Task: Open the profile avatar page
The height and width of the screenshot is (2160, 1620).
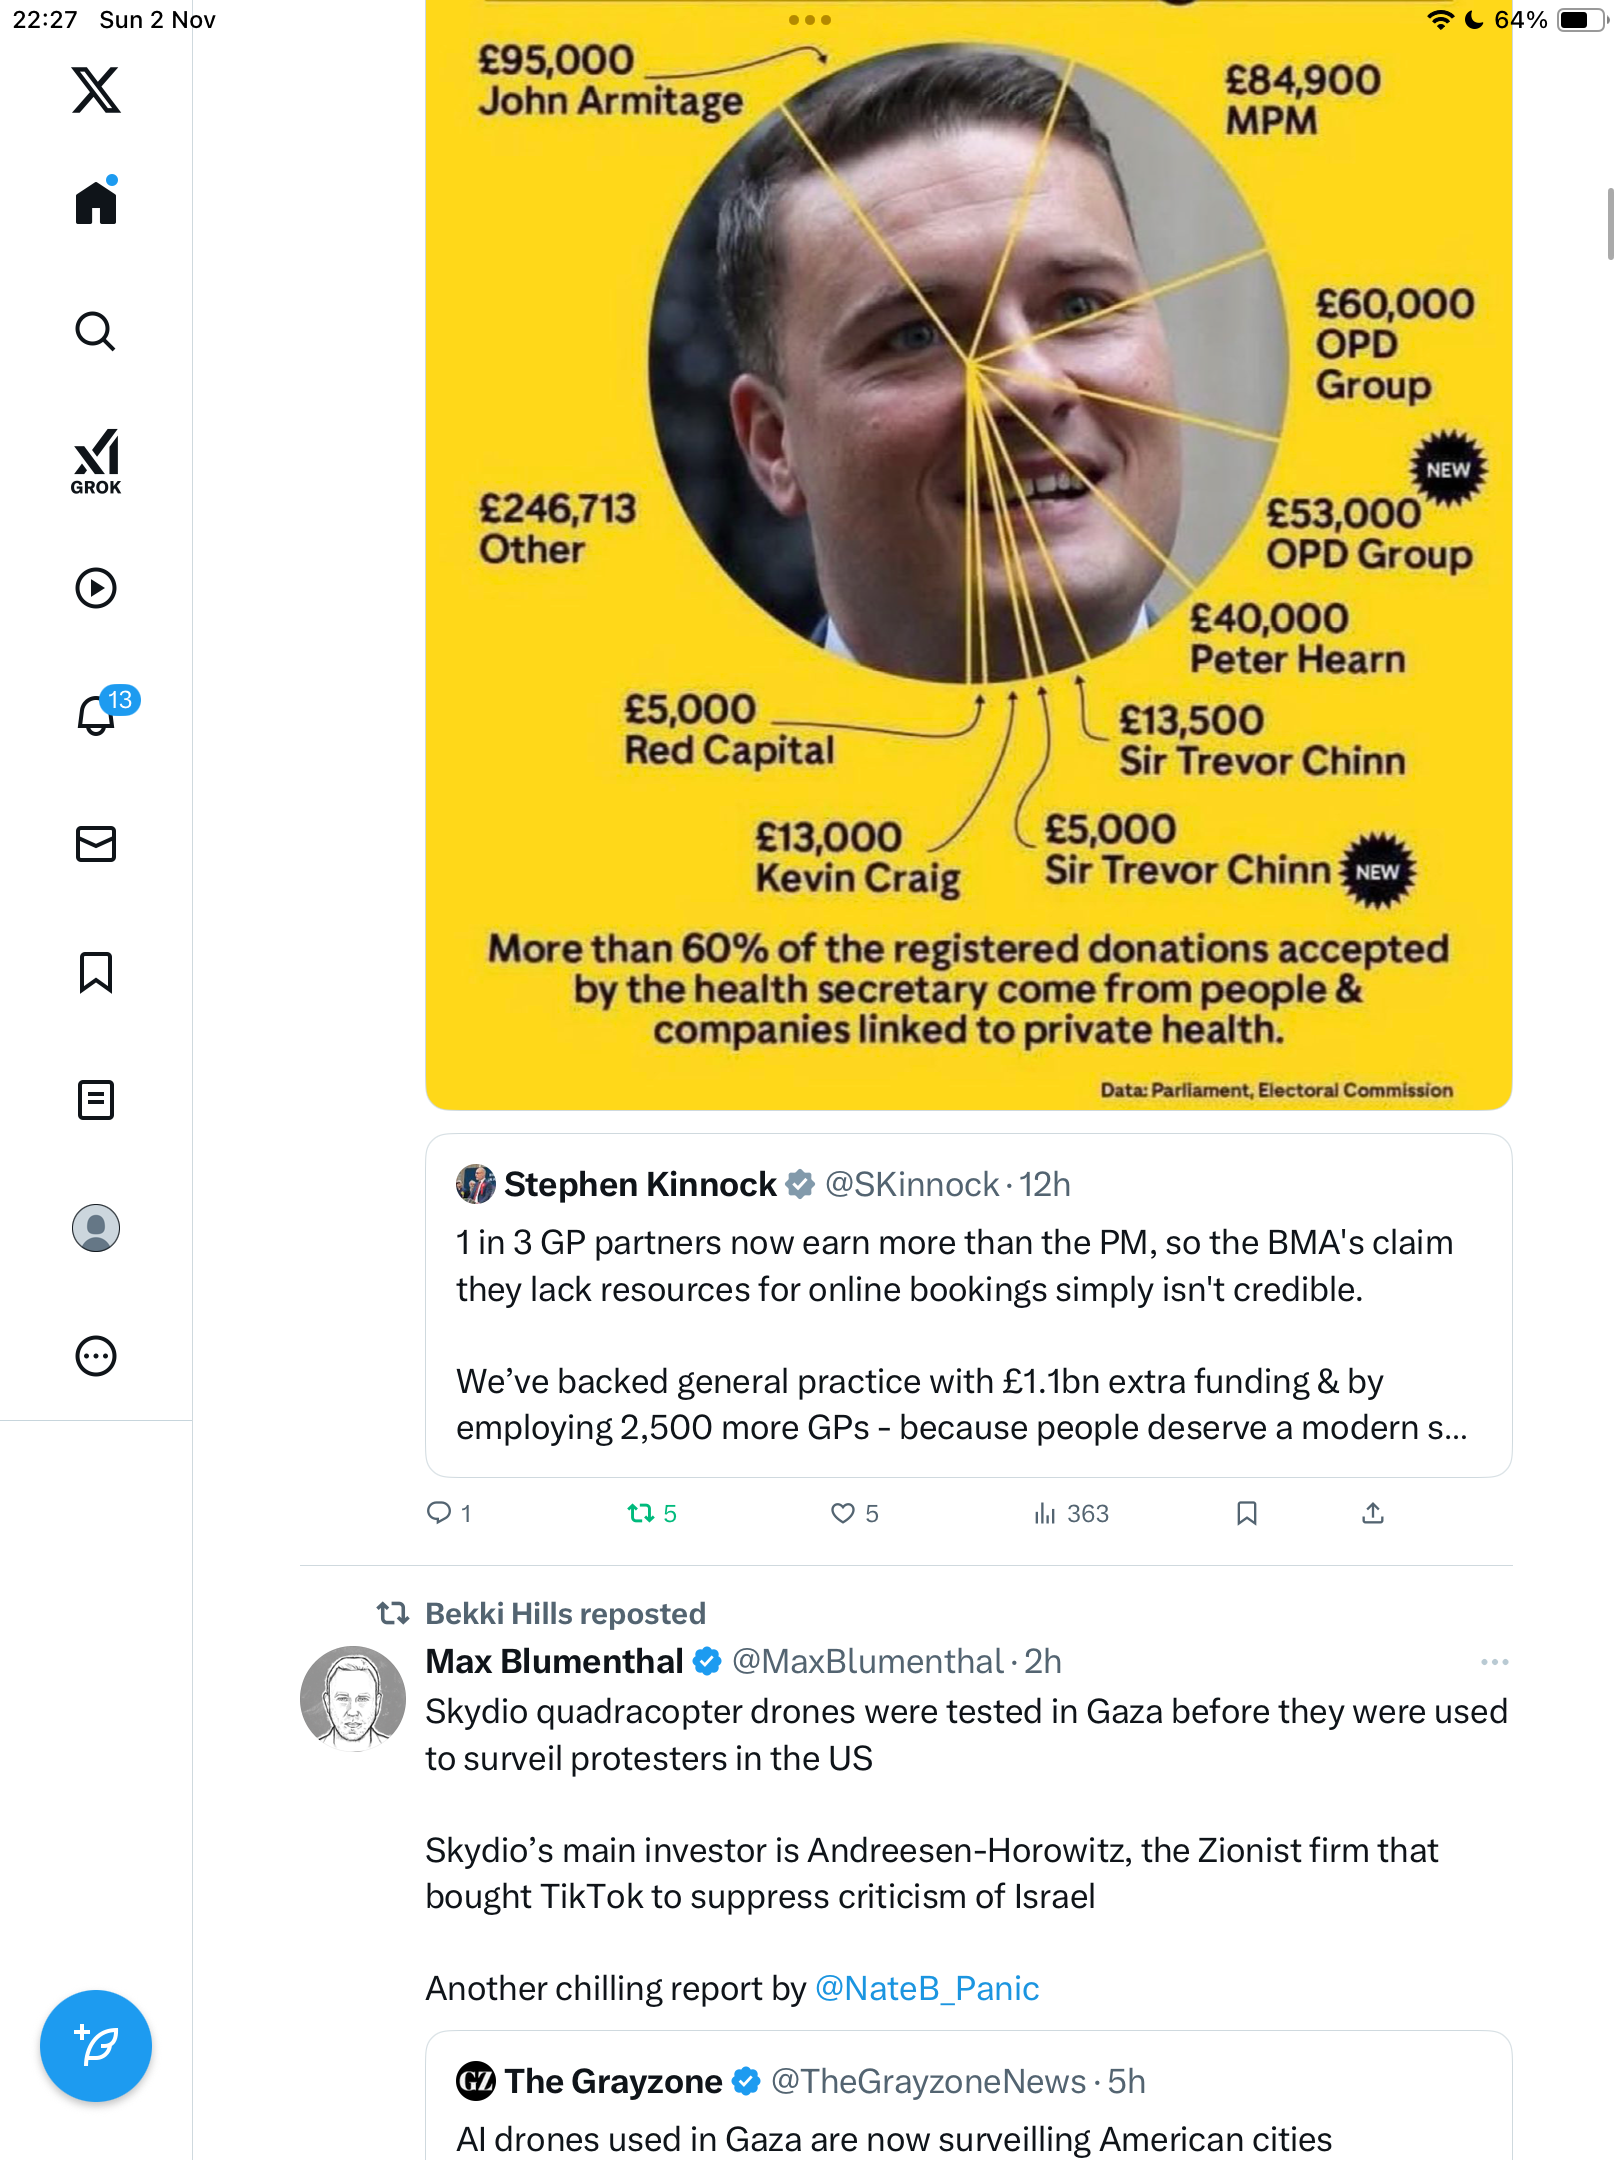Action: [x=96, y=1228]
